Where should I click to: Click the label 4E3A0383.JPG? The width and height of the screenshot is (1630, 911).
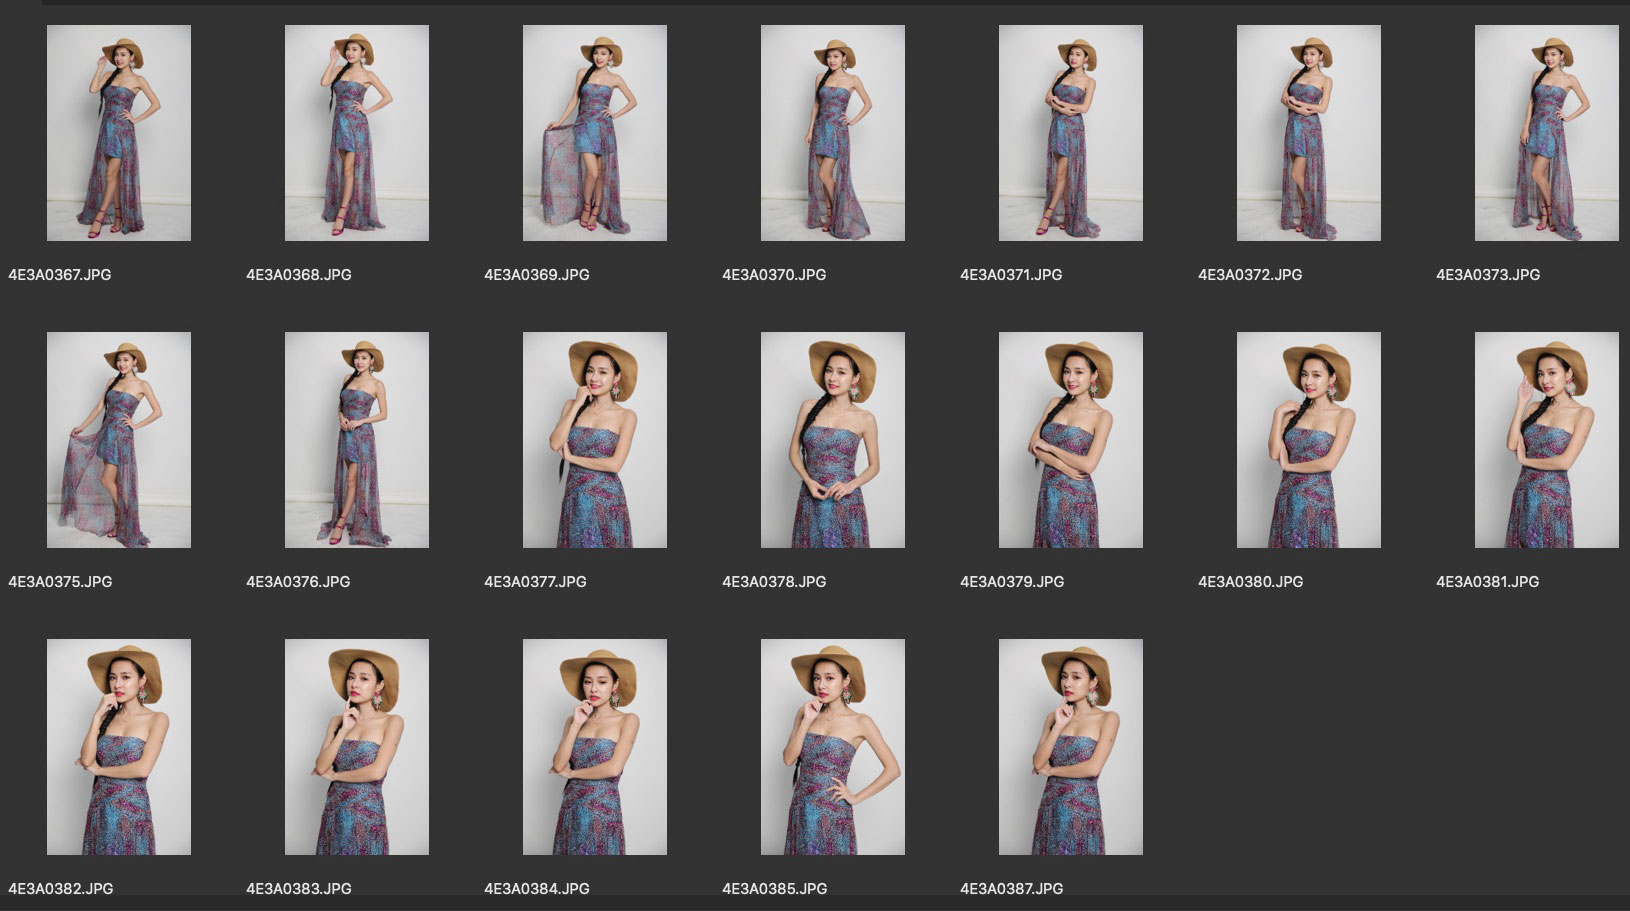click(x=298, y=889)
